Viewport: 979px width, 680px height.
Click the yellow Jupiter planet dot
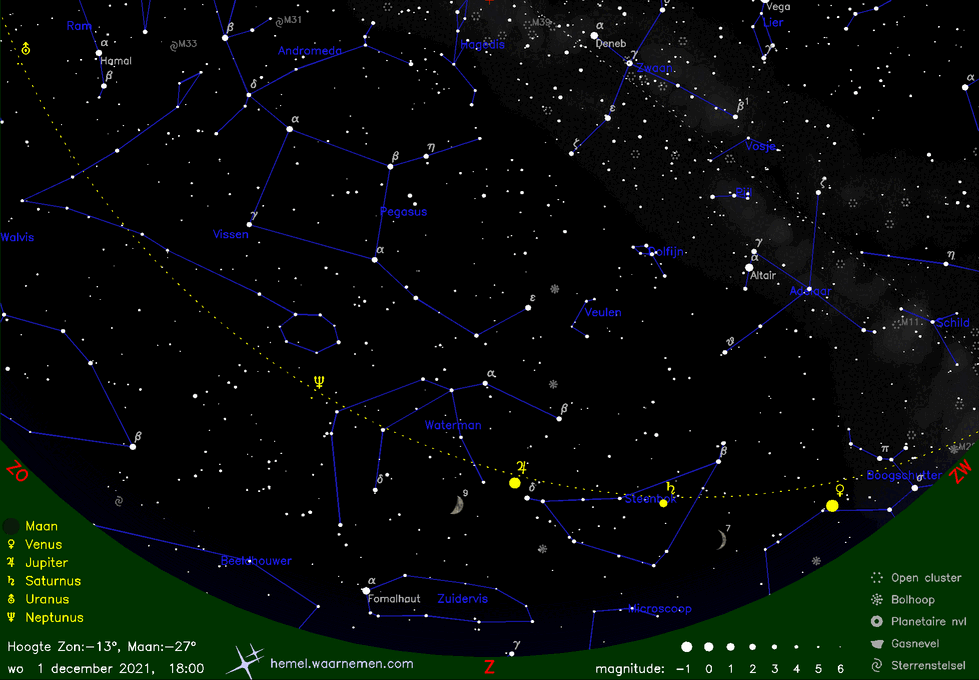click(x=515, y=483)
